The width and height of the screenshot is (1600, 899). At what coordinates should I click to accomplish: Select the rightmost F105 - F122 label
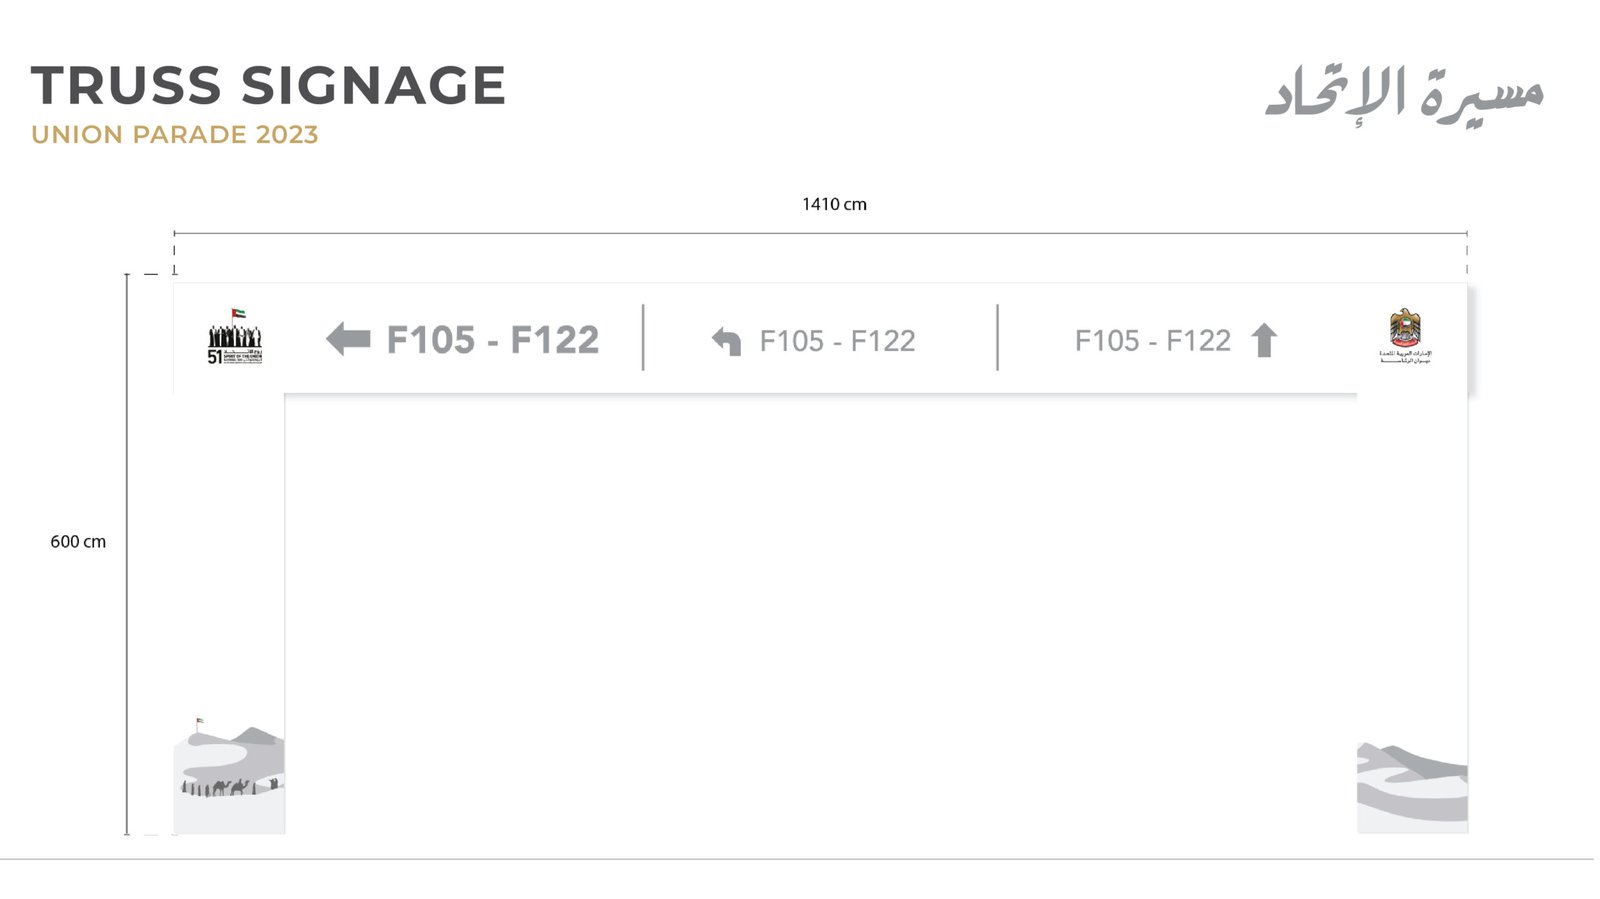(1152, 341)
